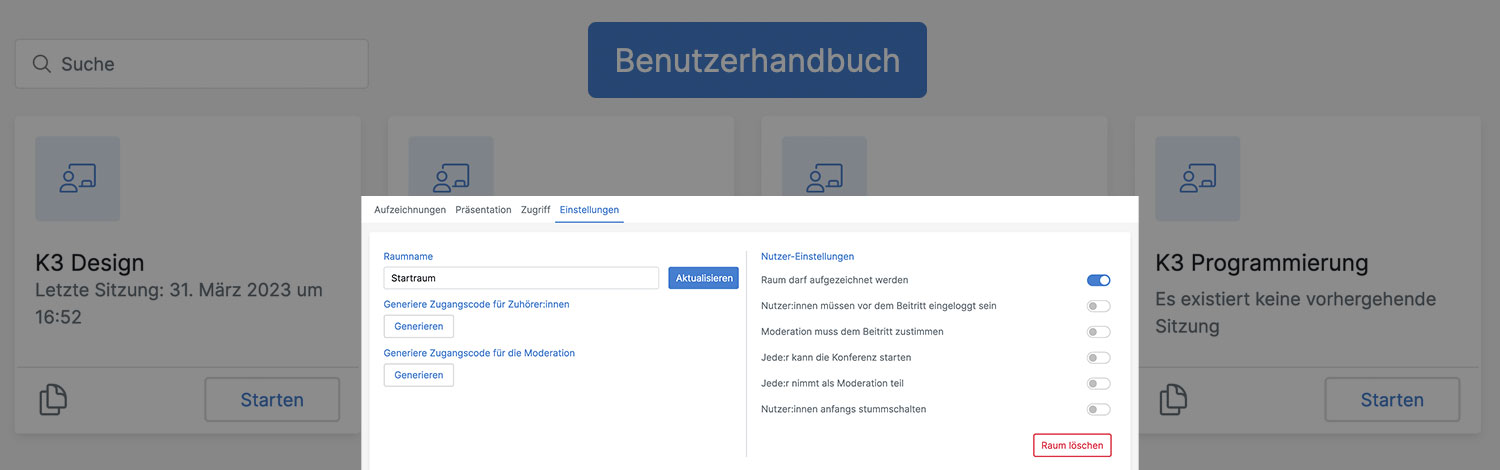Turn on 'Jede:r nimmt als Moderation teil'
1500x470 pixels.
pos(1098,383)
